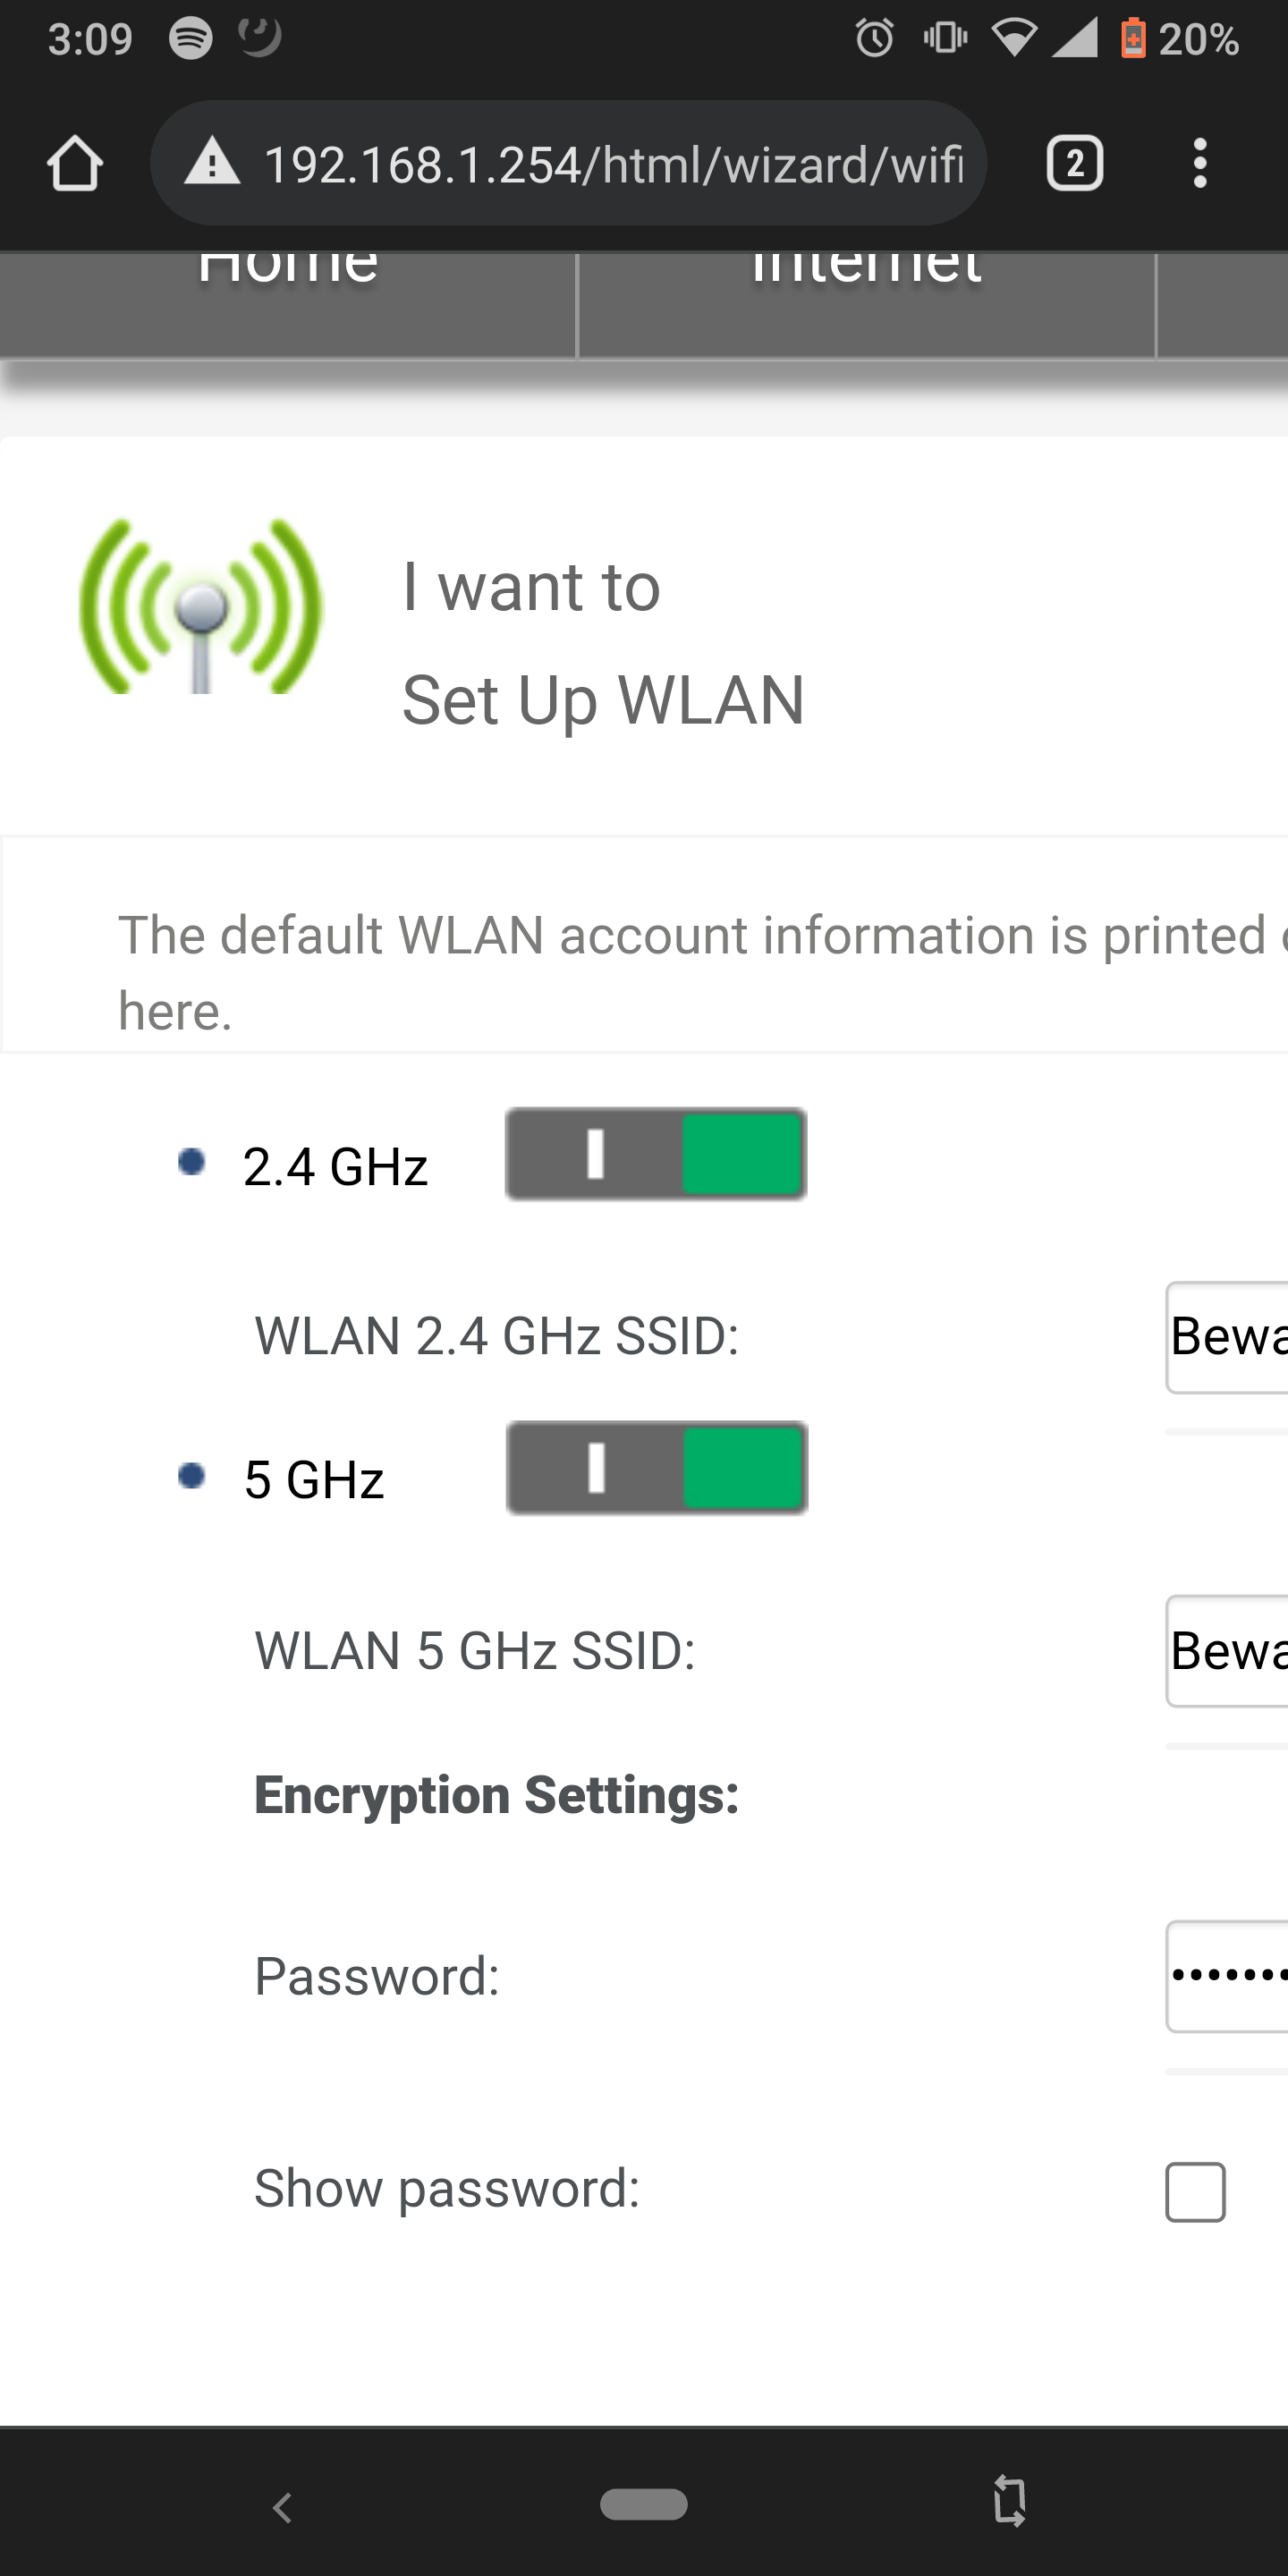
Task: Tap the alarm clock status icon
Action: click(x=874, y=39)
